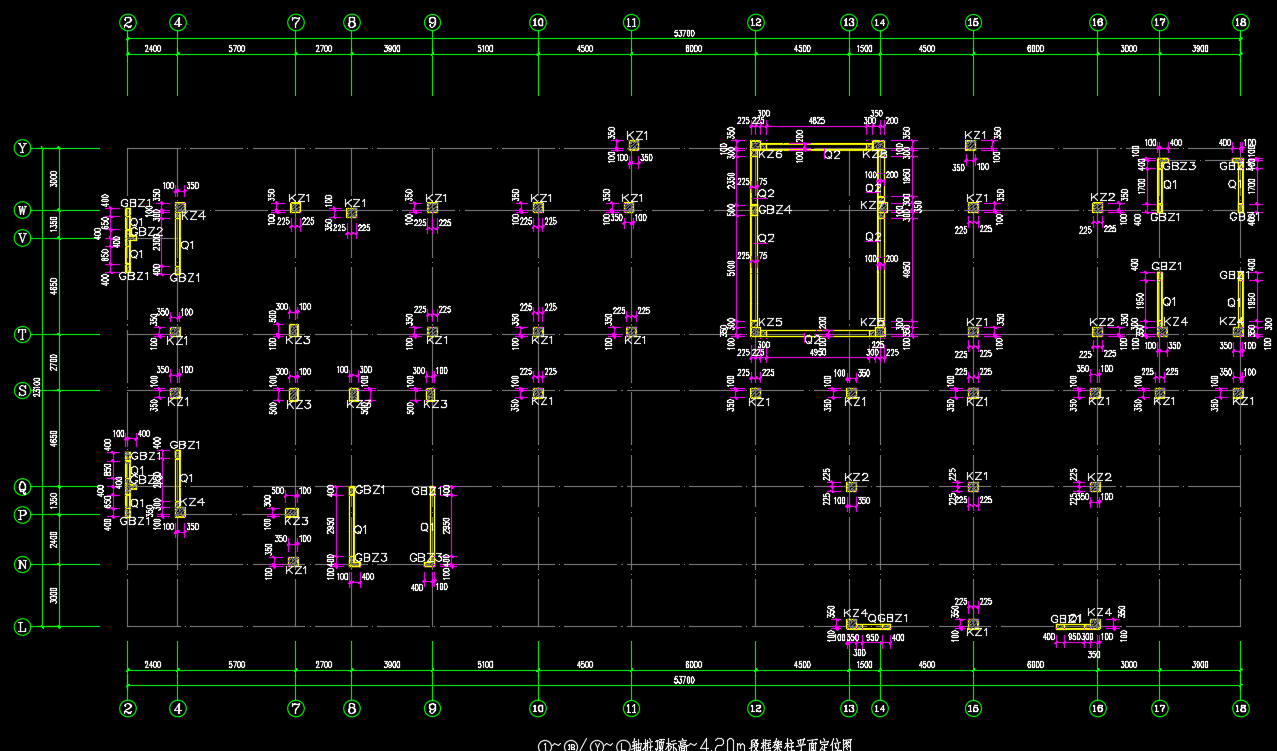
Task: Select the GBZ4 label on the core wall
Action: coord(775,210)
